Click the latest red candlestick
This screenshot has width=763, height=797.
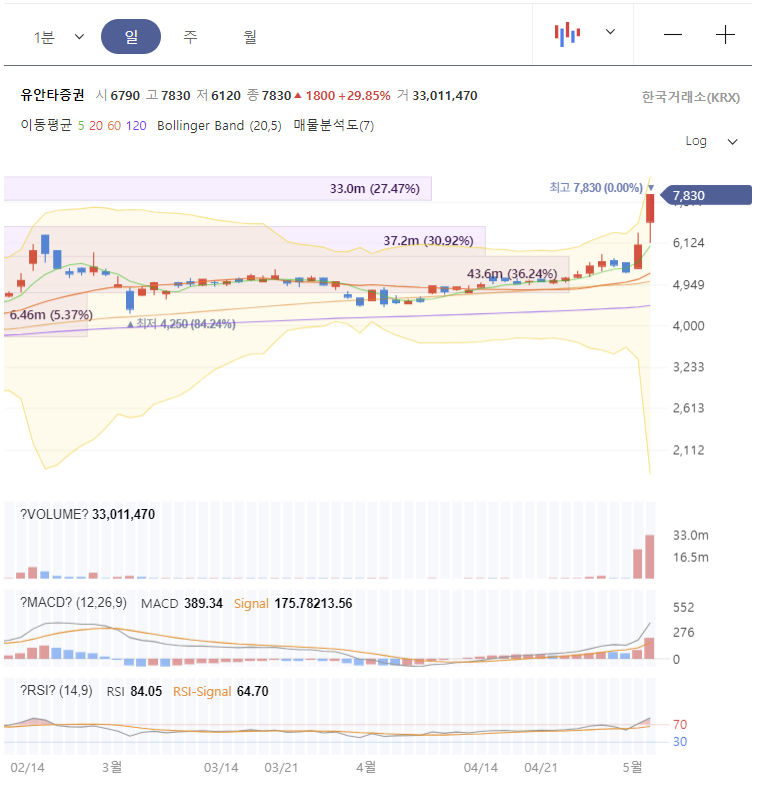tap(650, 208)
